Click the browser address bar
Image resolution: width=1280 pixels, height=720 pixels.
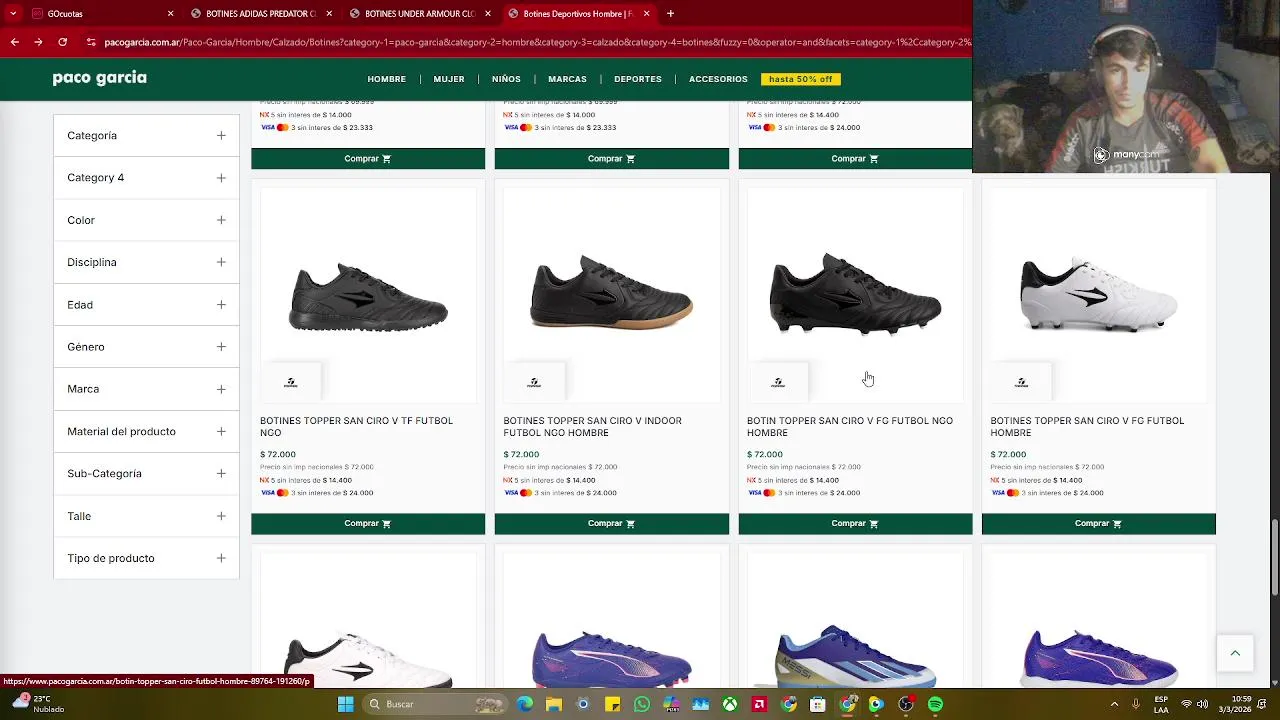click(528, 42)
